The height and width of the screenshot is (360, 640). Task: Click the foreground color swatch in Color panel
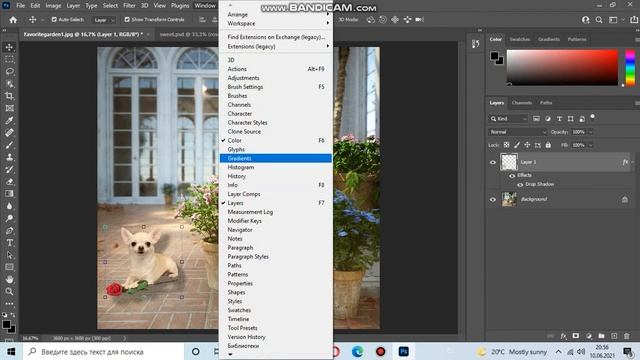point(494,56)
